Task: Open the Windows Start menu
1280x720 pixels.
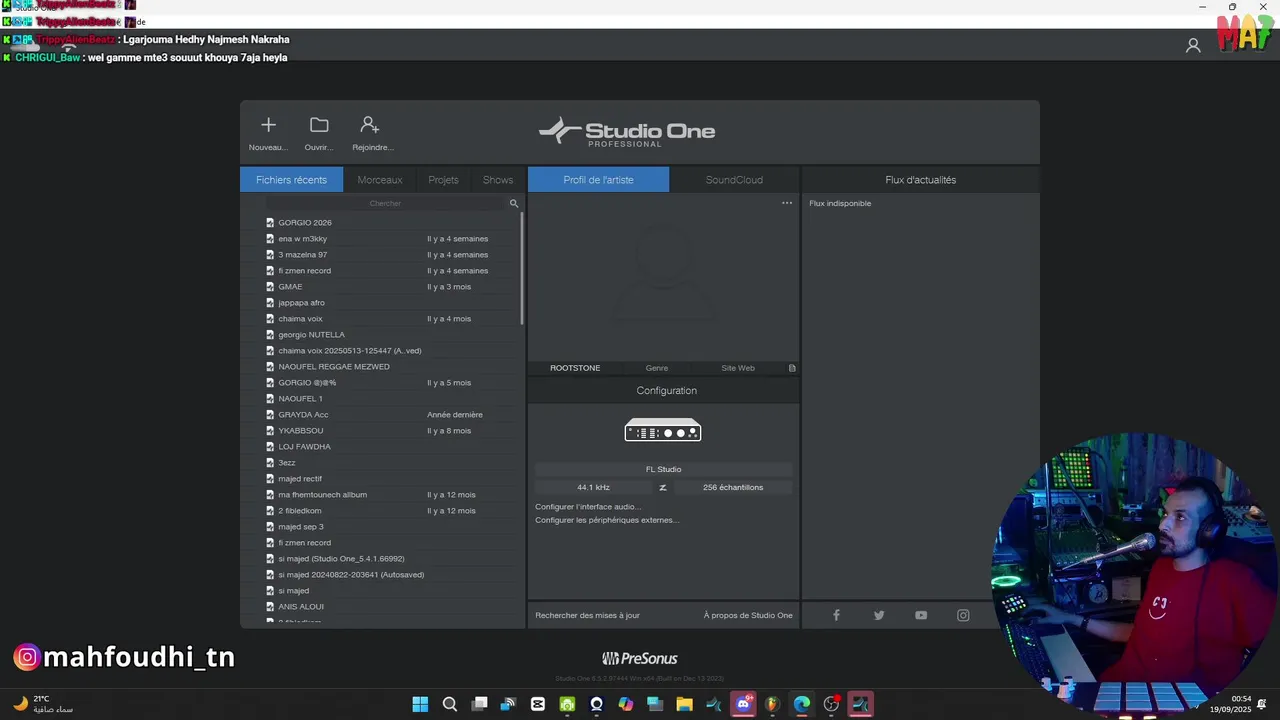Action: [x=420, y=704]
